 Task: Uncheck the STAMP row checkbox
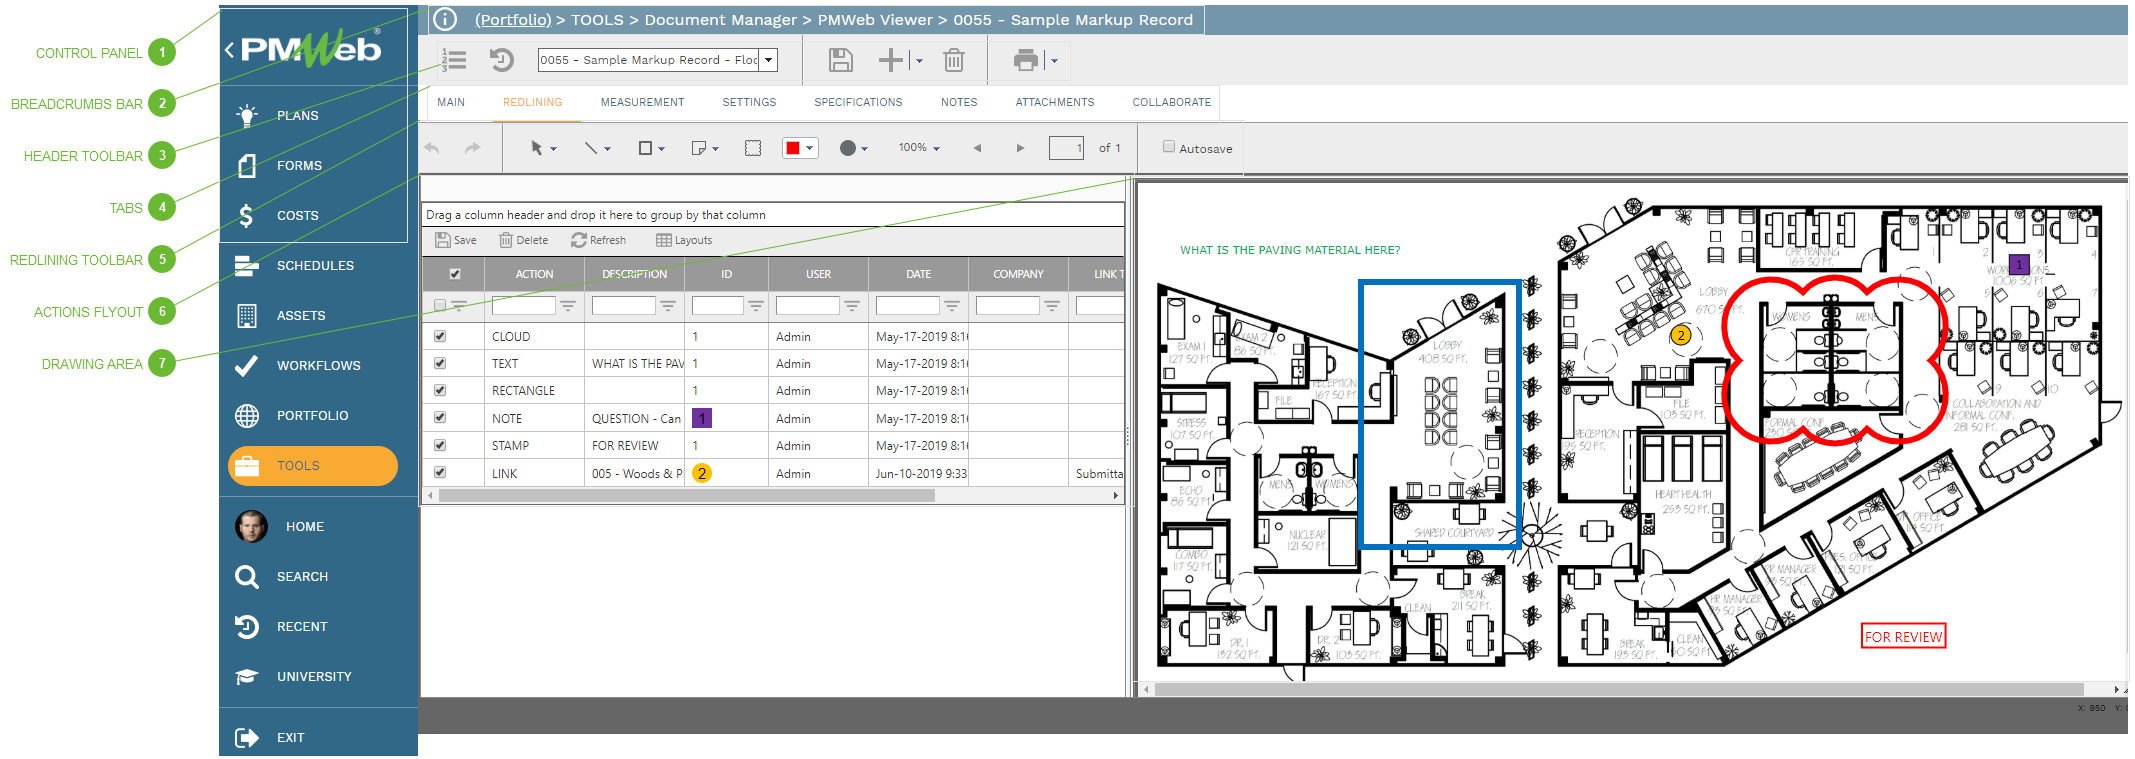click(x=440, y=445)
